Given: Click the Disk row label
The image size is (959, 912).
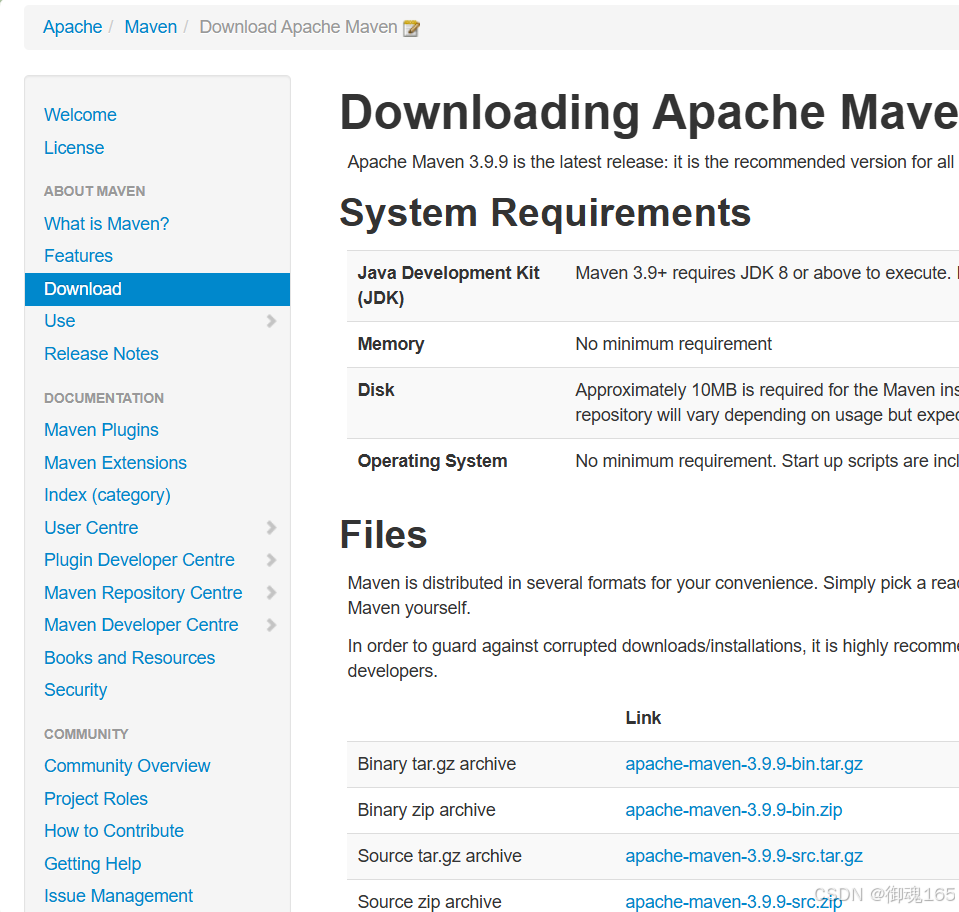Looking at the screenshot, I should point(376,390).
